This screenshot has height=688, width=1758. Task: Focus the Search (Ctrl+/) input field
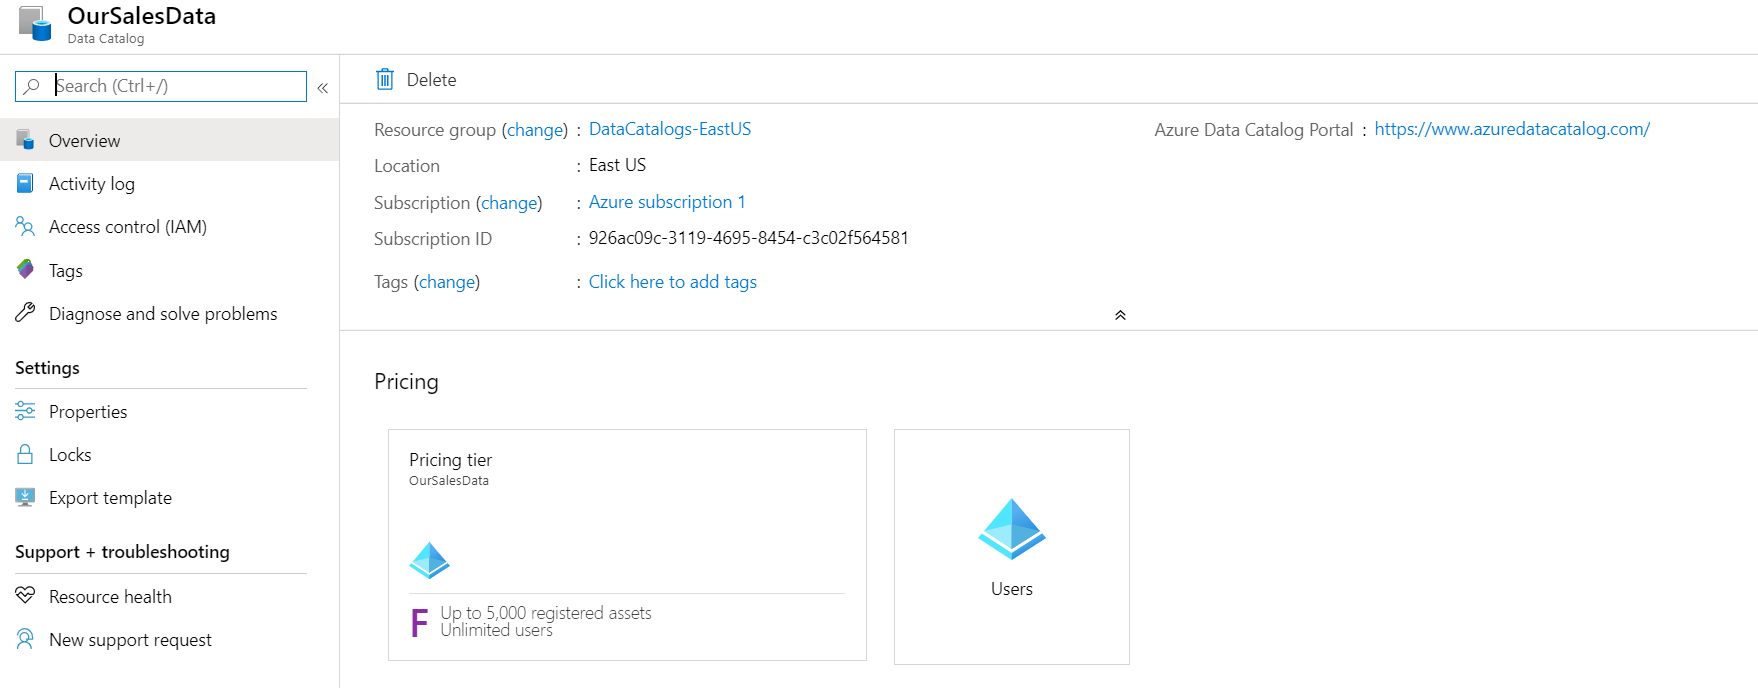pos(161,86)
